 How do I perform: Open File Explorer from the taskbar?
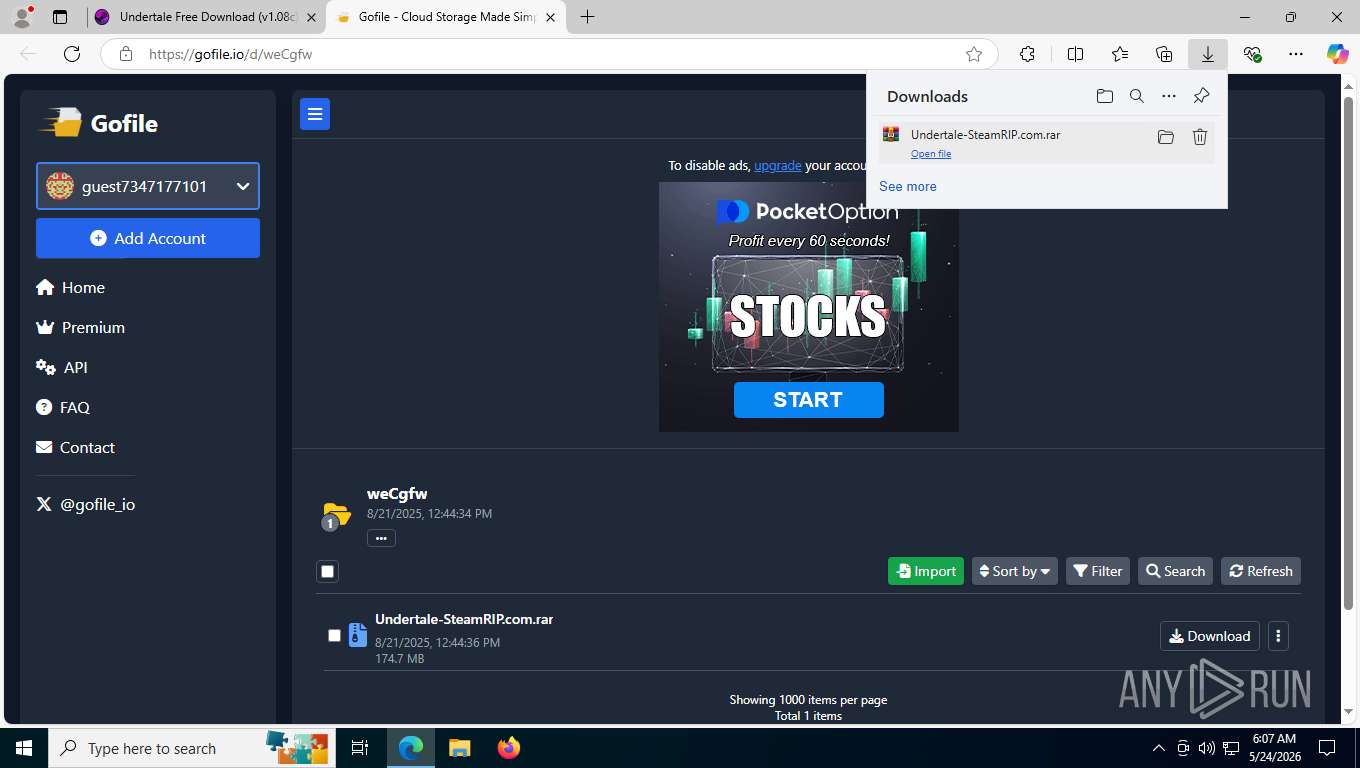coord(459,748)
